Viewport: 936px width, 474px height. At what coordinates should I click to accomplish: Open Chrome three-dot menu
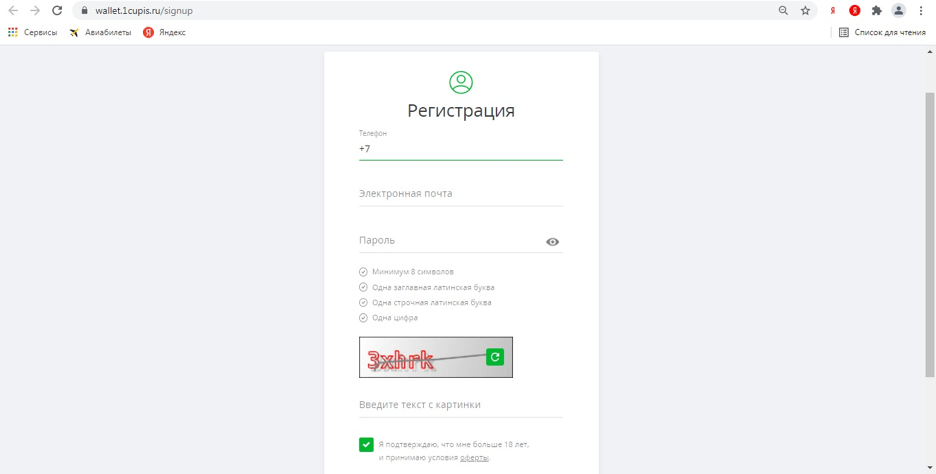coord(921,10)
